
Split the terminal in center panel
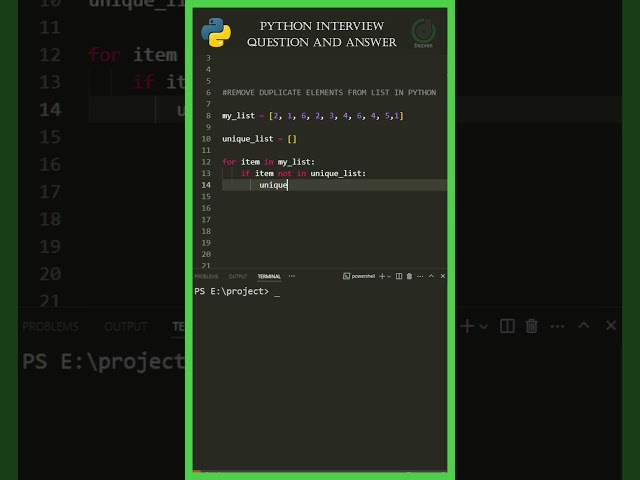click(x=399, y=276)
